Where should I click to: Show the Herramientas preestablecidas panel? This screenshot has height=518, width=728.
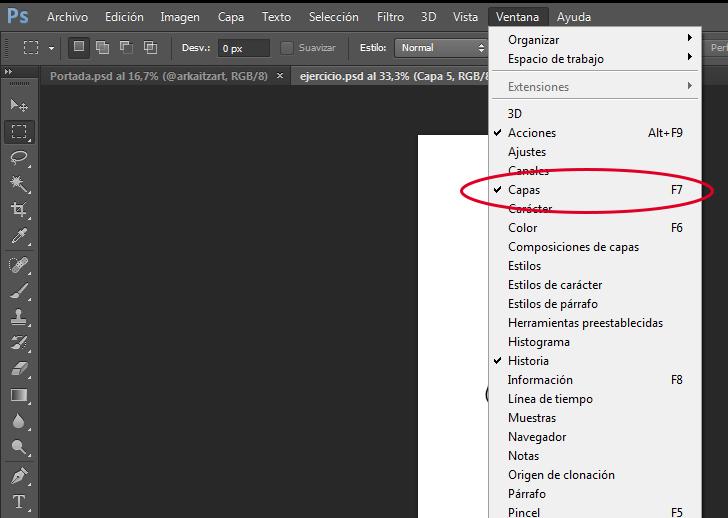[x=595, y=323]
